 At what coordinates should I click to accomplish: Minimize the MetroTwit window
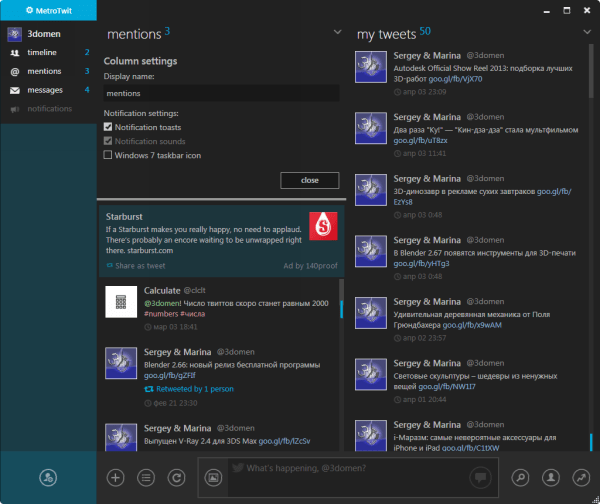[x=547, y=11]
